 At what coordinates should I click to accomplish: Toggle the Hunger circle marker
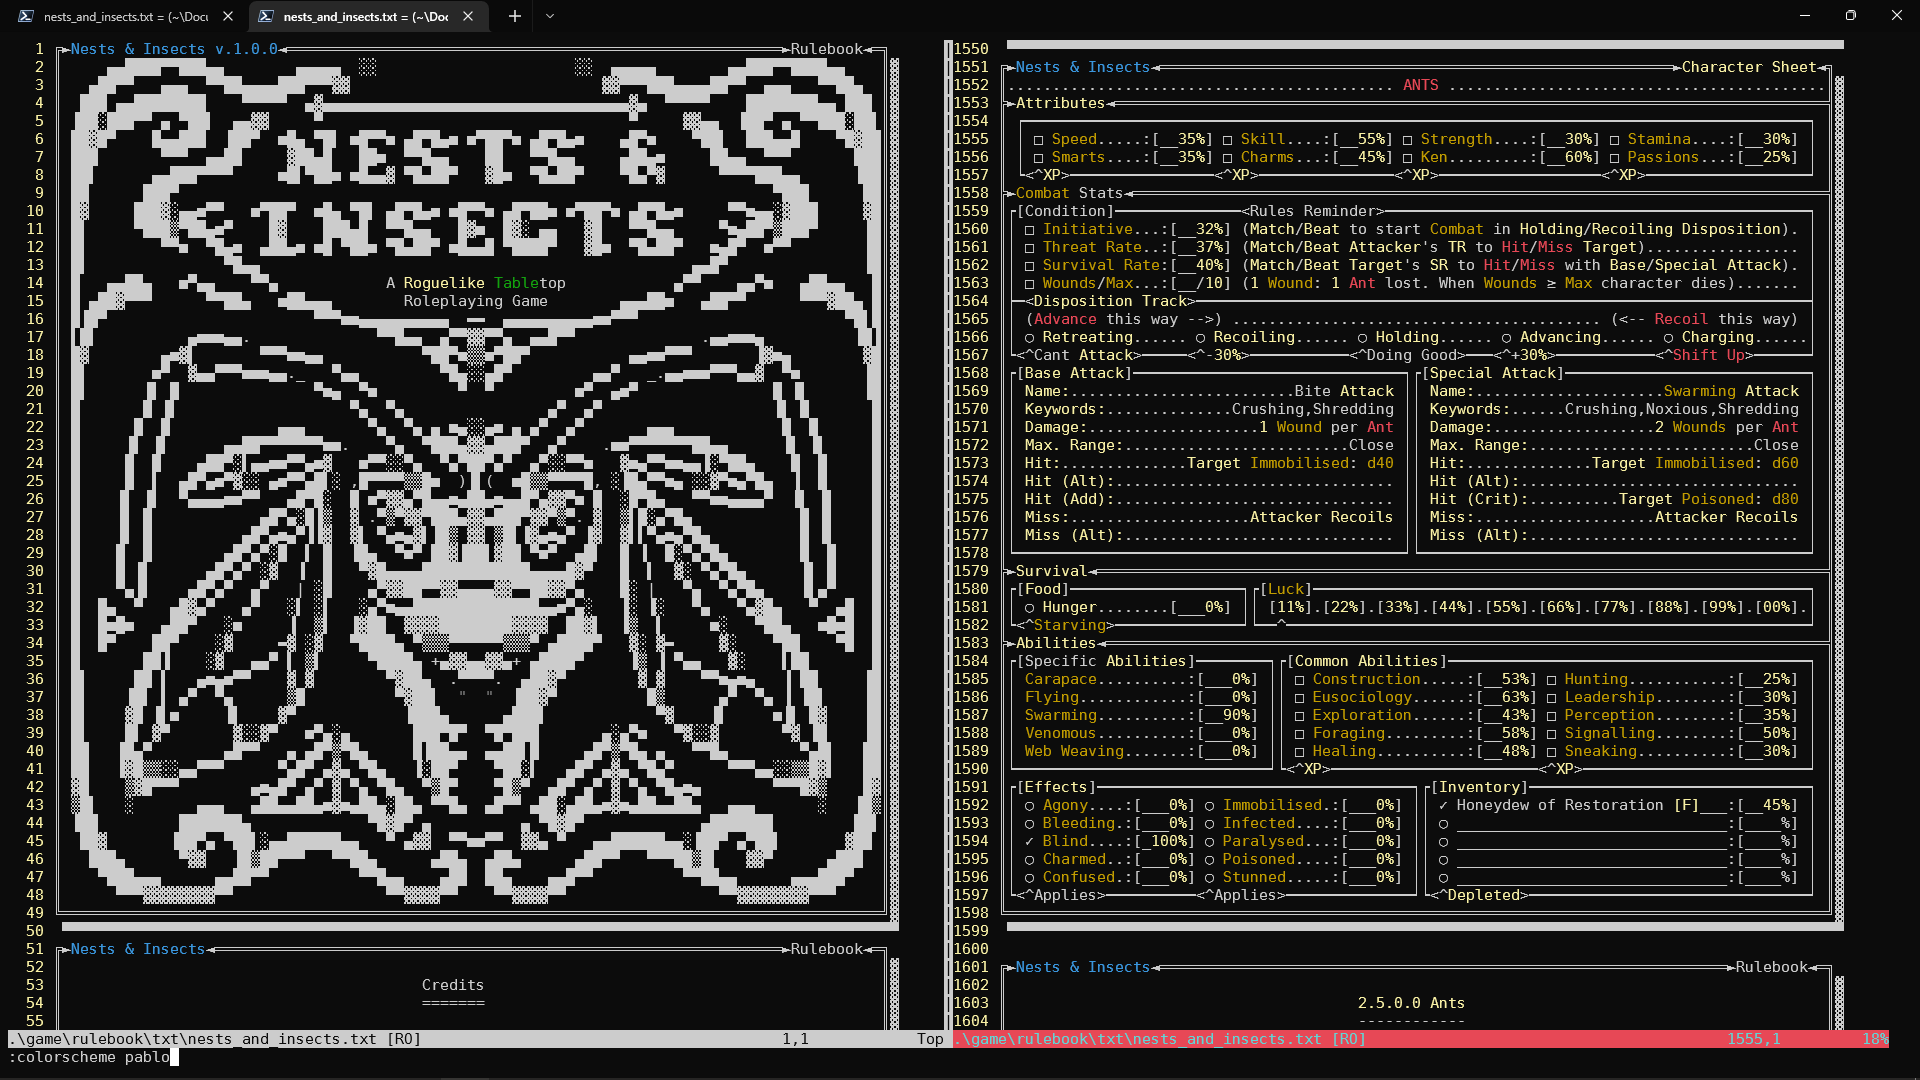(x=1029, y=608)
